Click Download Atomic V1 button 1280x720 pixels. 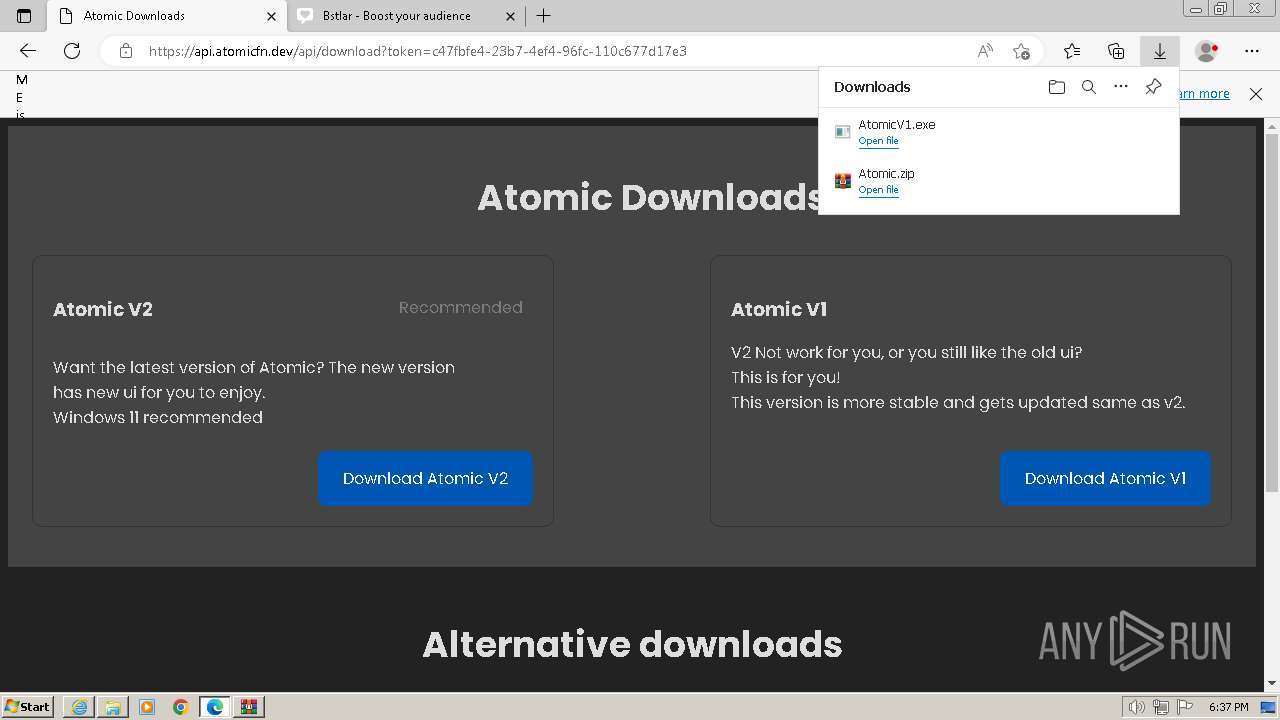pyautogui.click(x=1106, y=478)
